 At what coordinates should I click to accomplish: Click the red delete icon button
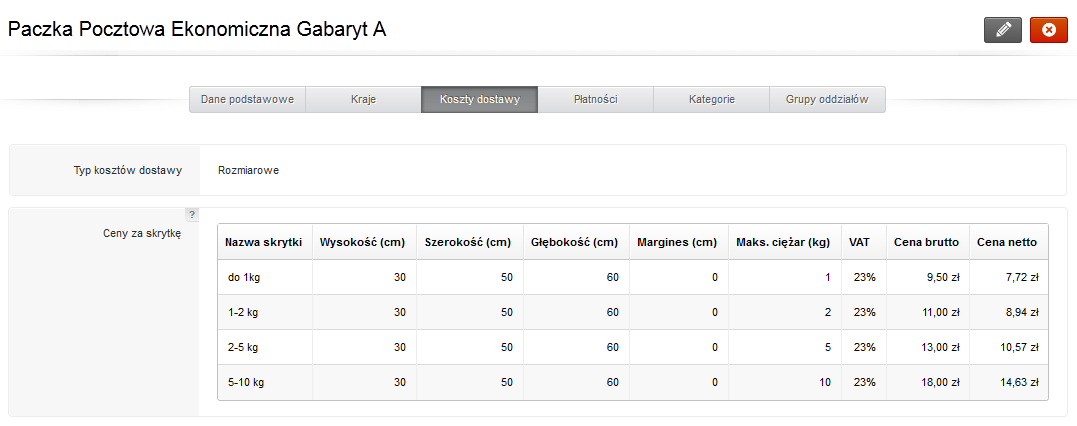tap(1049, 30)
